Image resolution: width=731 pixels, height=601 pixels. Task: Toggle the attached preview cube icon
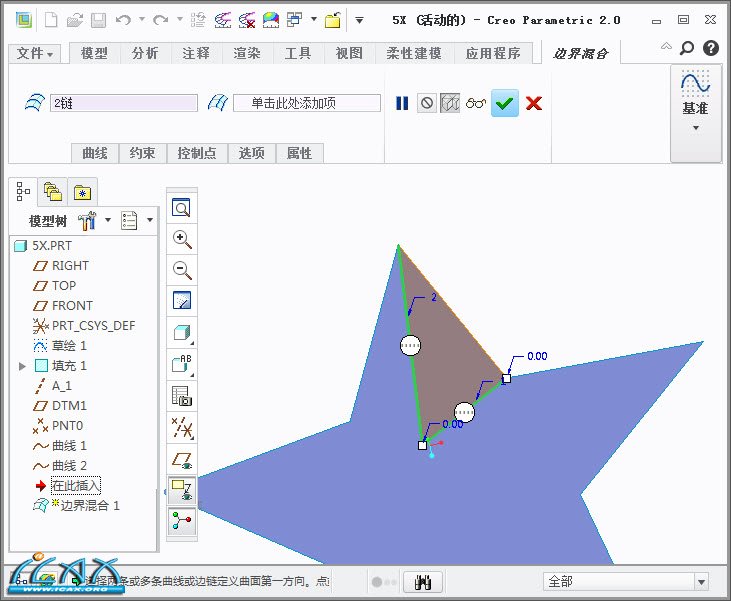tap(450, 103)
